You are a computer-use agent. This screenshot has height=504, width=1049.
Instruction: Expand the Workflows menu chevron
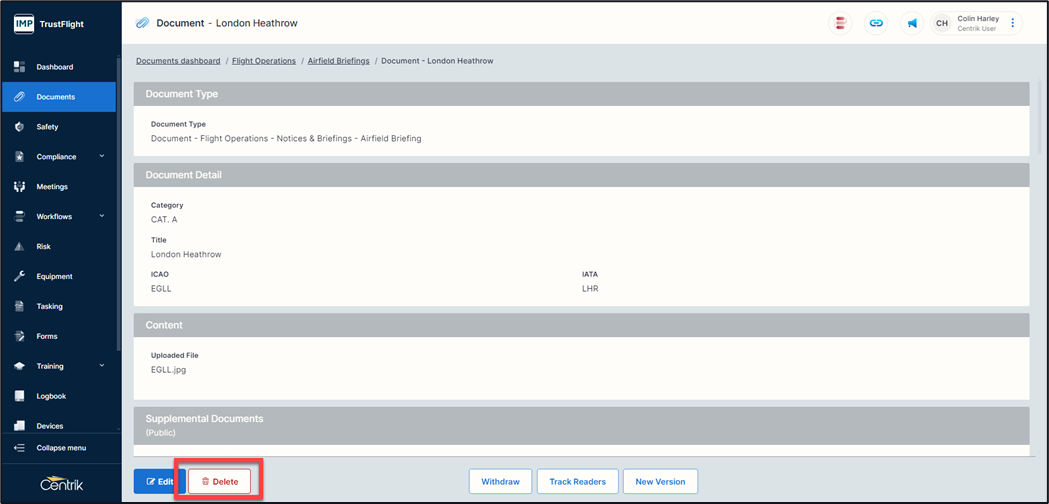coord(102,216)
